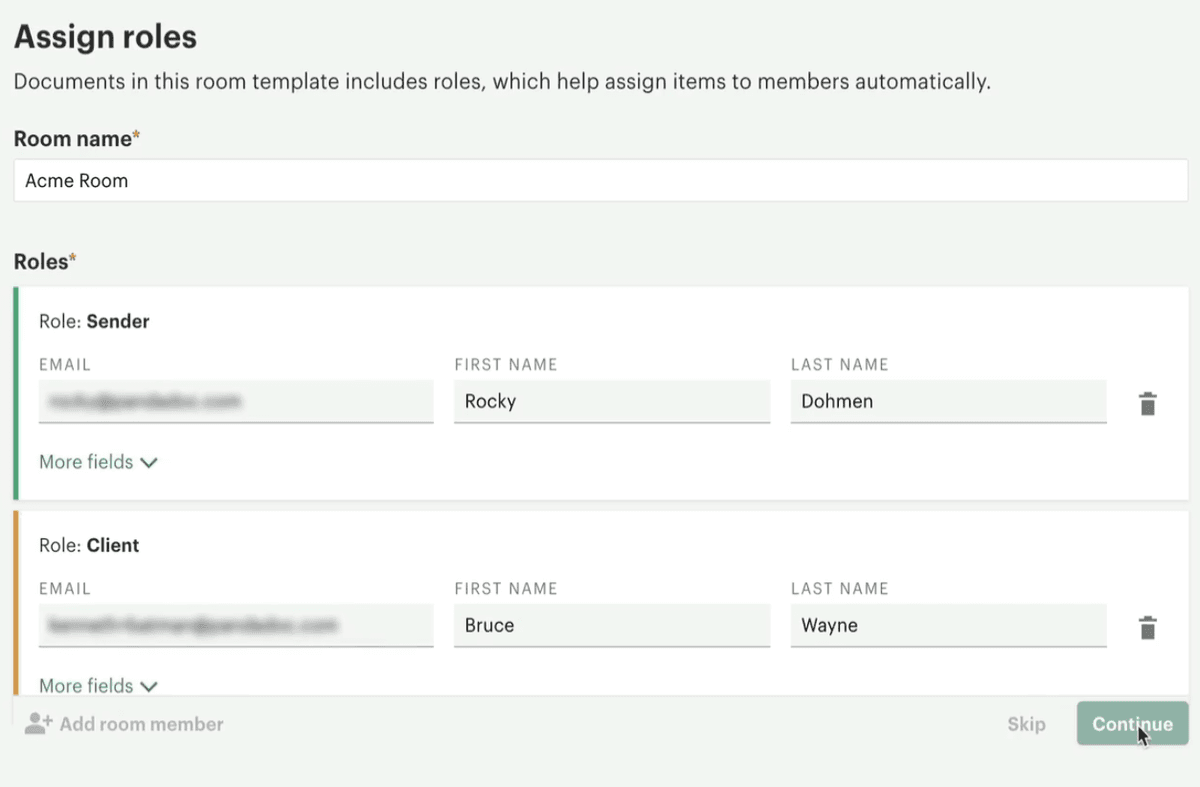Click the chevron arrow beside Client's More fields
1200x787 pixels.
[x=150, y=686]
